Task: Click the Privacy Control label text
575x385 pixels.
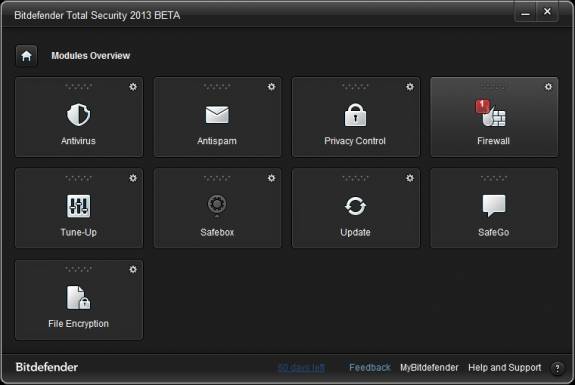Action: pyautogui.click(x=355, y=141)
